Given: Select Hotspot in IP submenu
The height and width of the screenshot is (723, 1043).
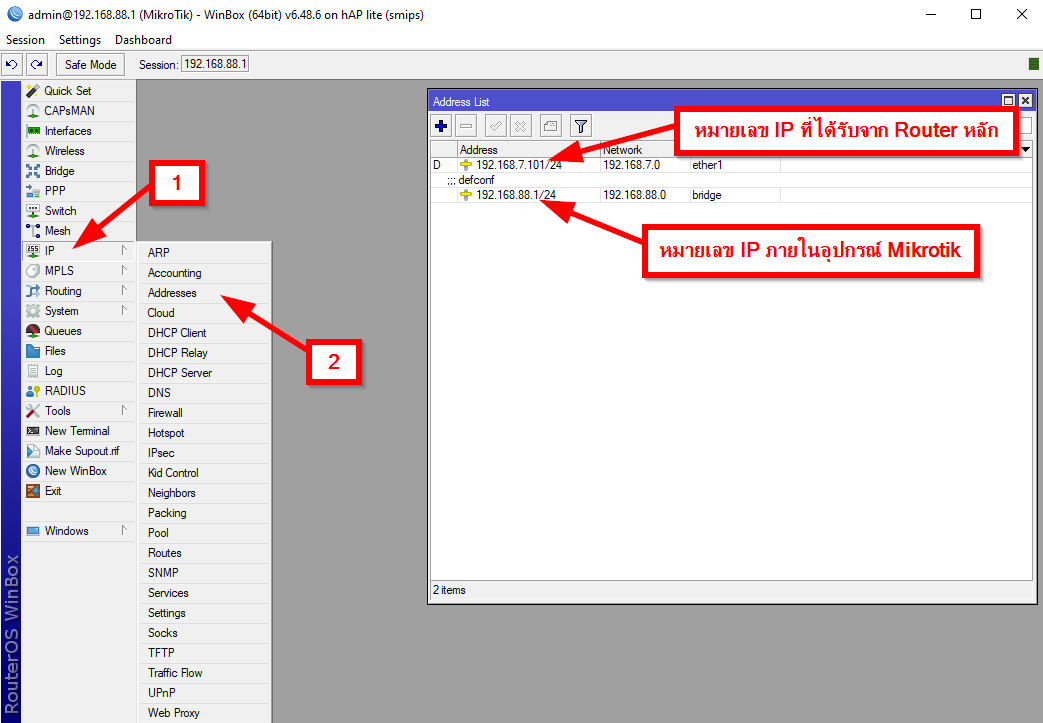Looking at the screenshot, I should [204, 432].
